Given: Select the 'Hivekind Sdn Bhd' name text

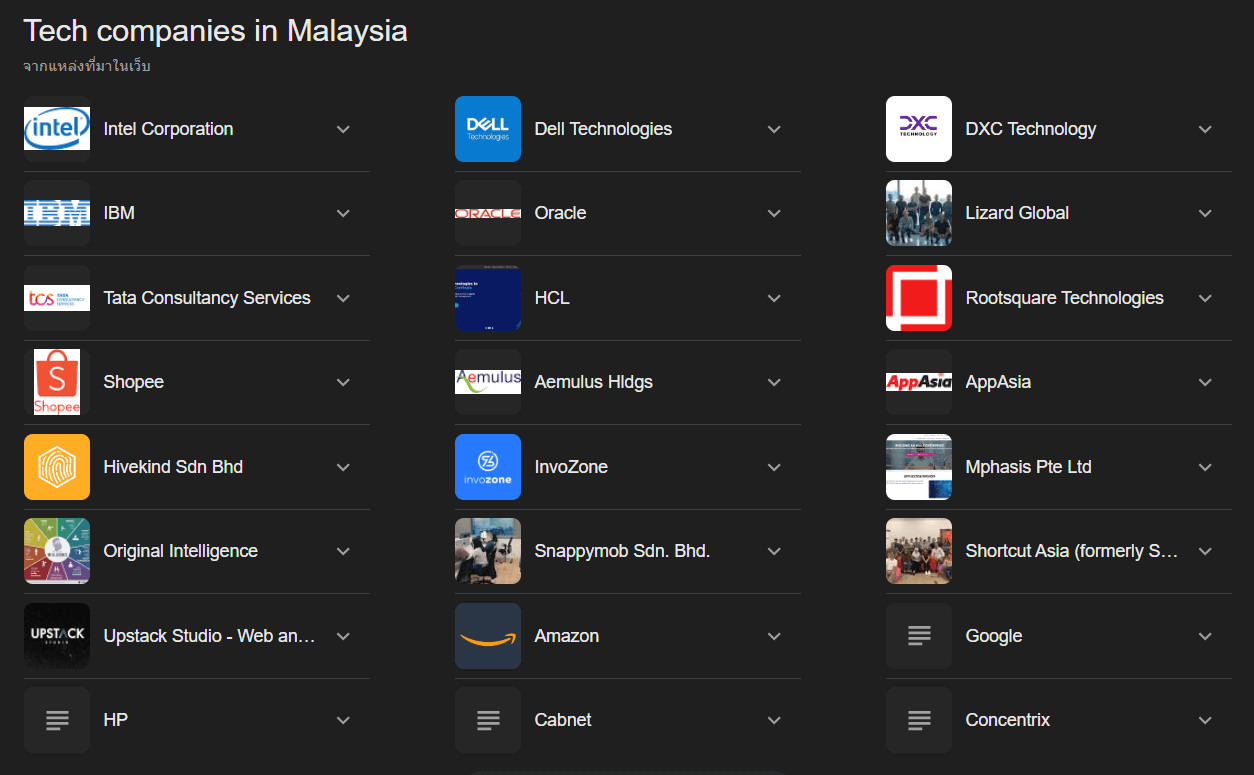Looking at the screenshot, I should point(173,467).
